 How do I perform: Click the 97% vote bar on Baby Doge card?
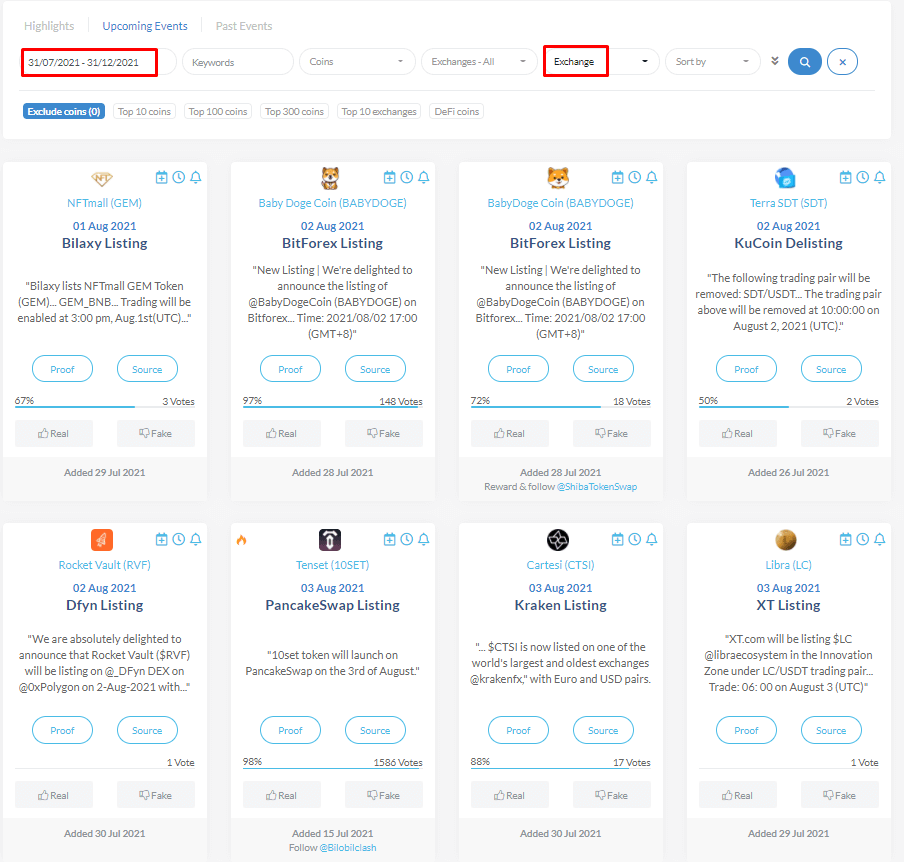(x=333, y=406)
